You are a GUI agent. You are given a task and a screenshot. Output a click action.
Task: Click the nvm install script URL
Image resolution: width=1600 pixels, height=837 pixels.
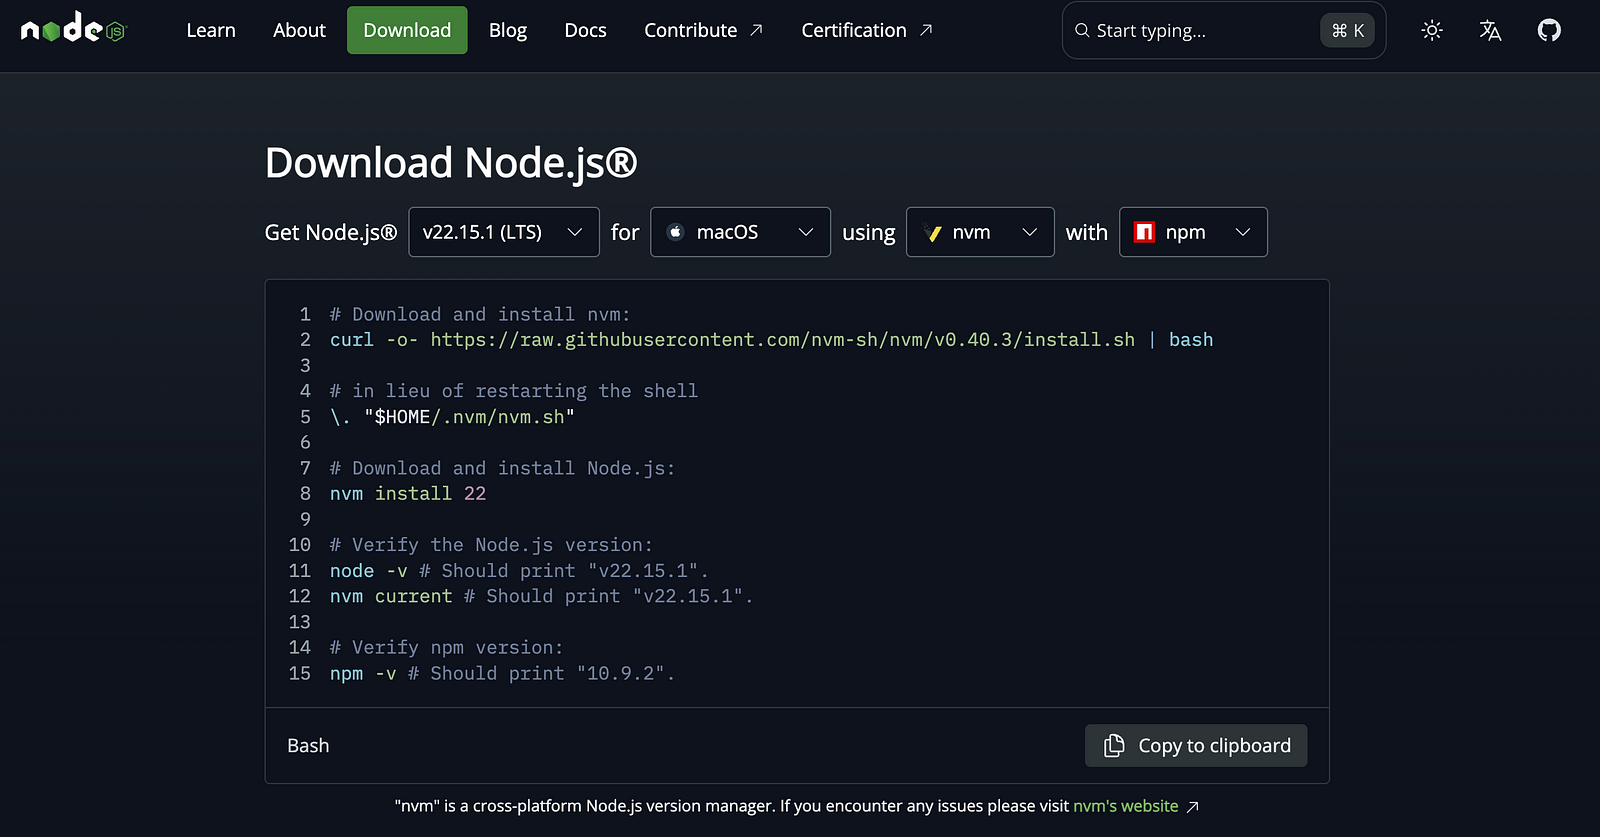[x=783, y=340]
